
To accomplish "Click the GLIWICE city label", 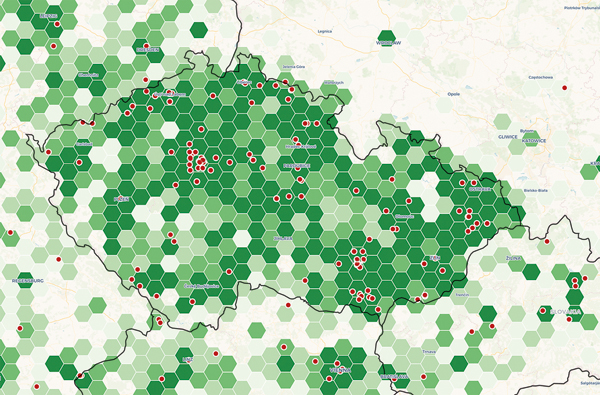I will [x=507, y=137].
